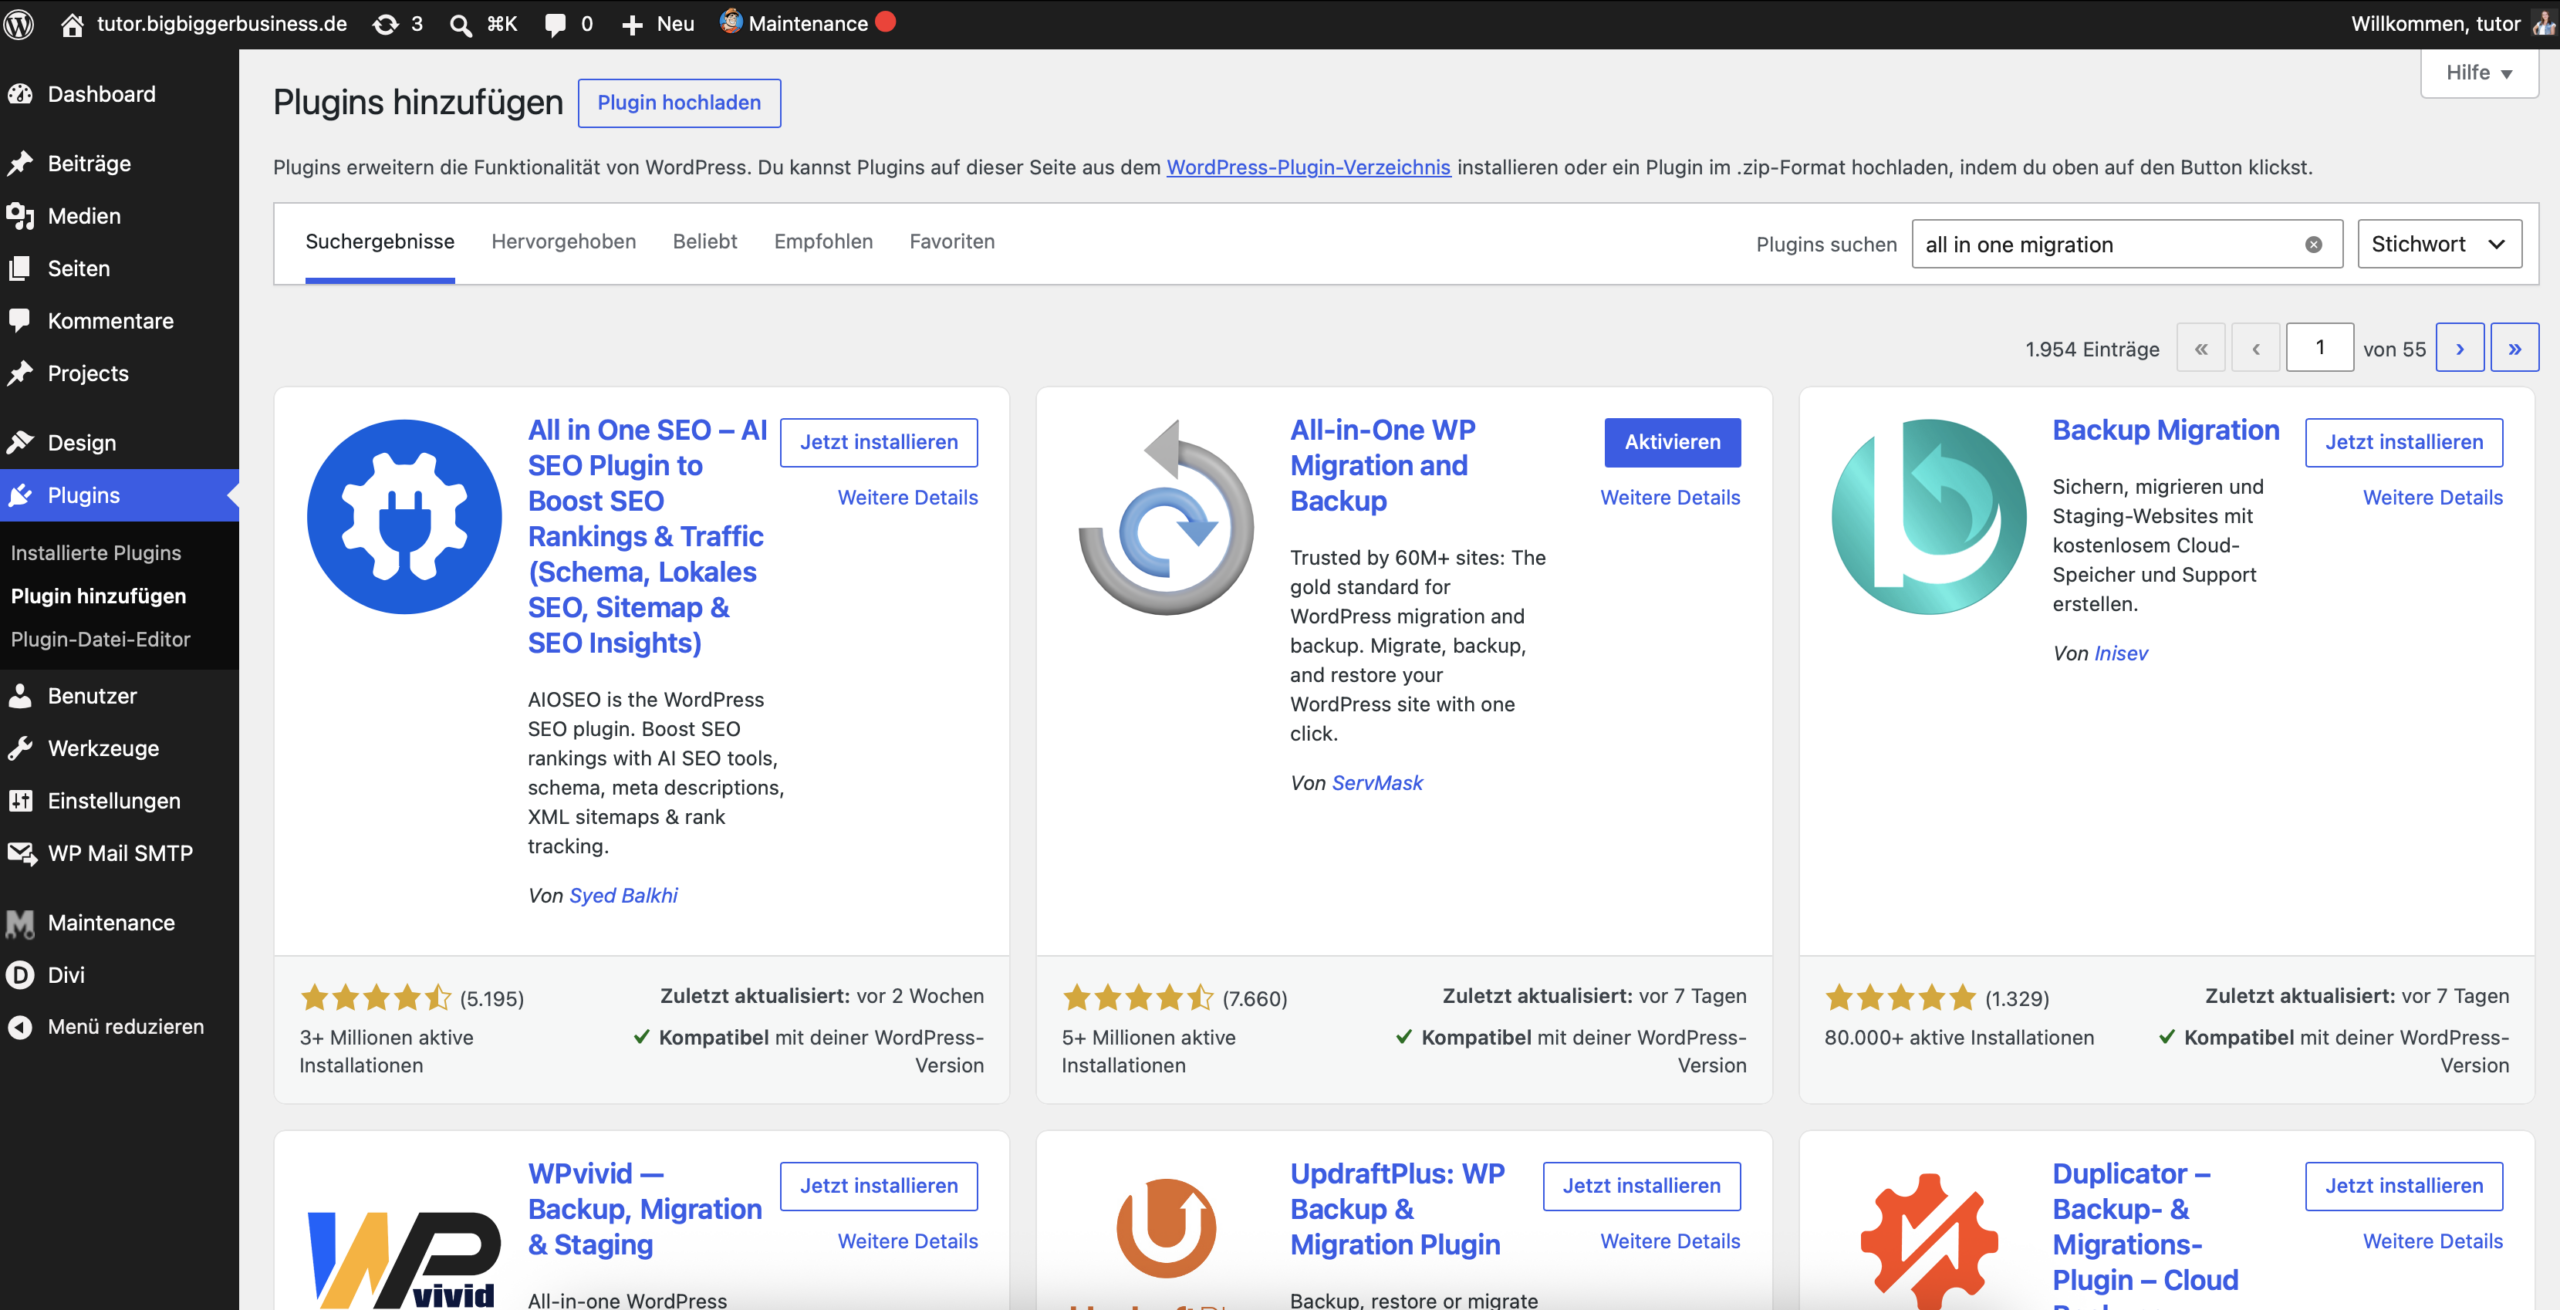Open the Maintenance item in the admin bar
This screenshot has height=1310, width=2560.
click(x=808, y=23)
